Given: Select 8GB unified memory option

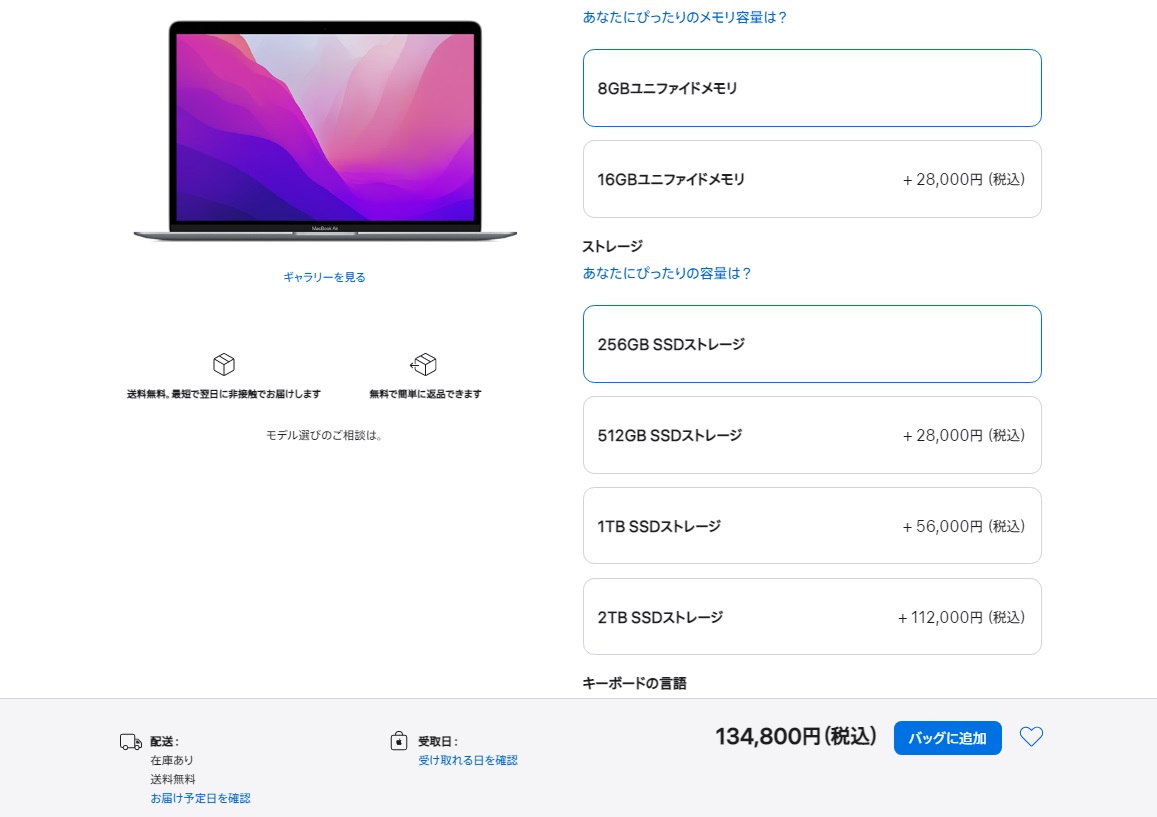Looking at the screenshot, I should [x=812, y=88].
